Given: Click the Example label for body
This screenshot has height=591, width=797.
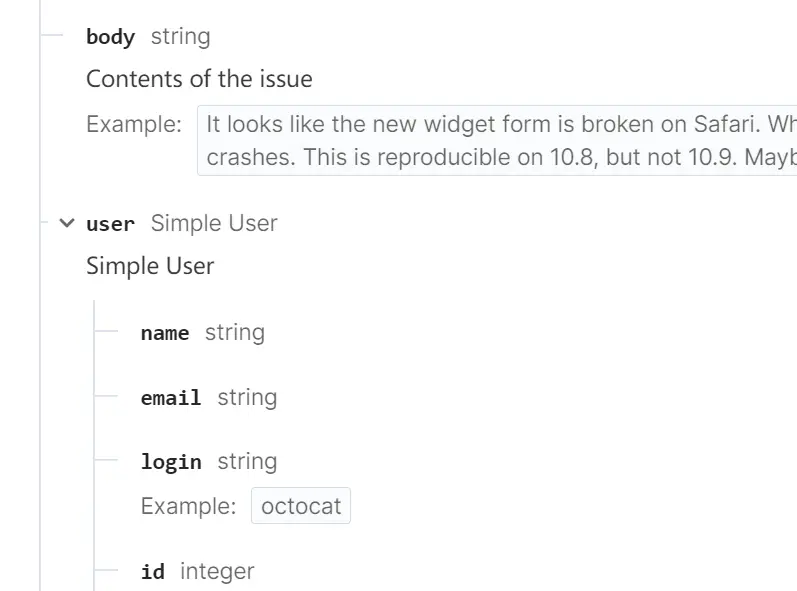Looking at the screenshot, I should click(134, 124).
